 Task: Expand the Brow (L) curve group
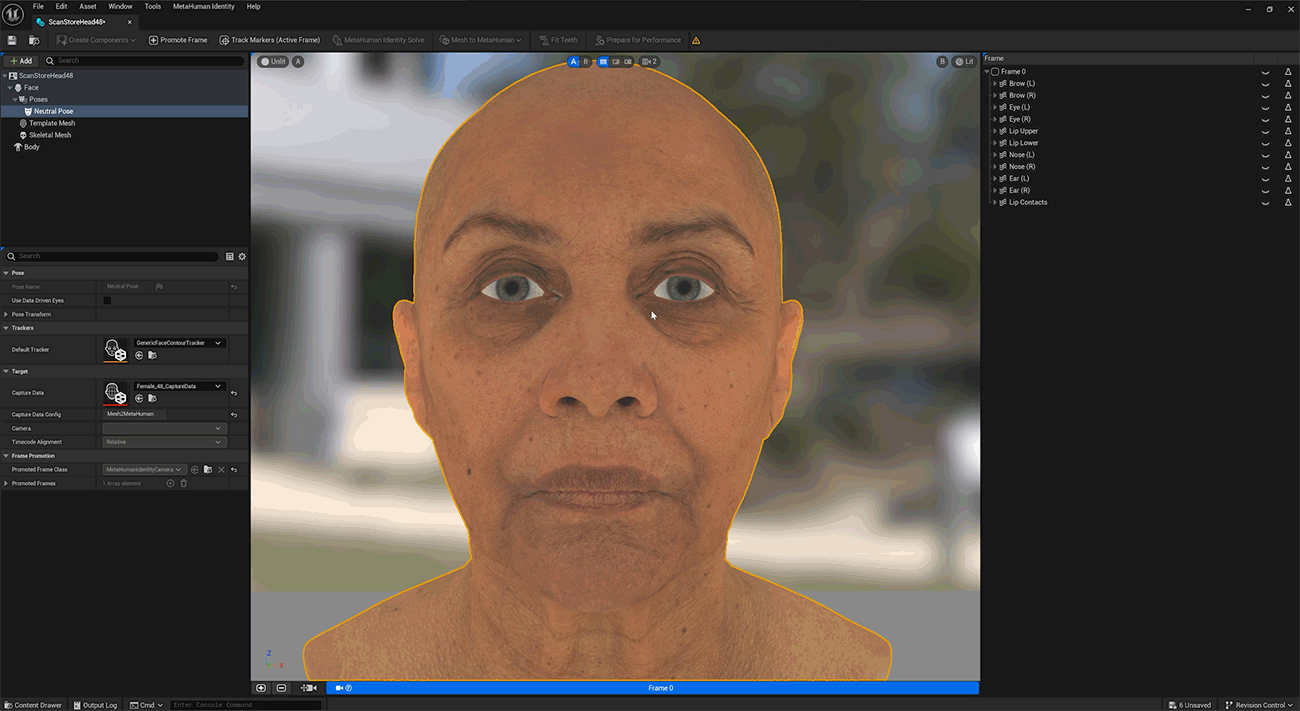click(994, 84)
